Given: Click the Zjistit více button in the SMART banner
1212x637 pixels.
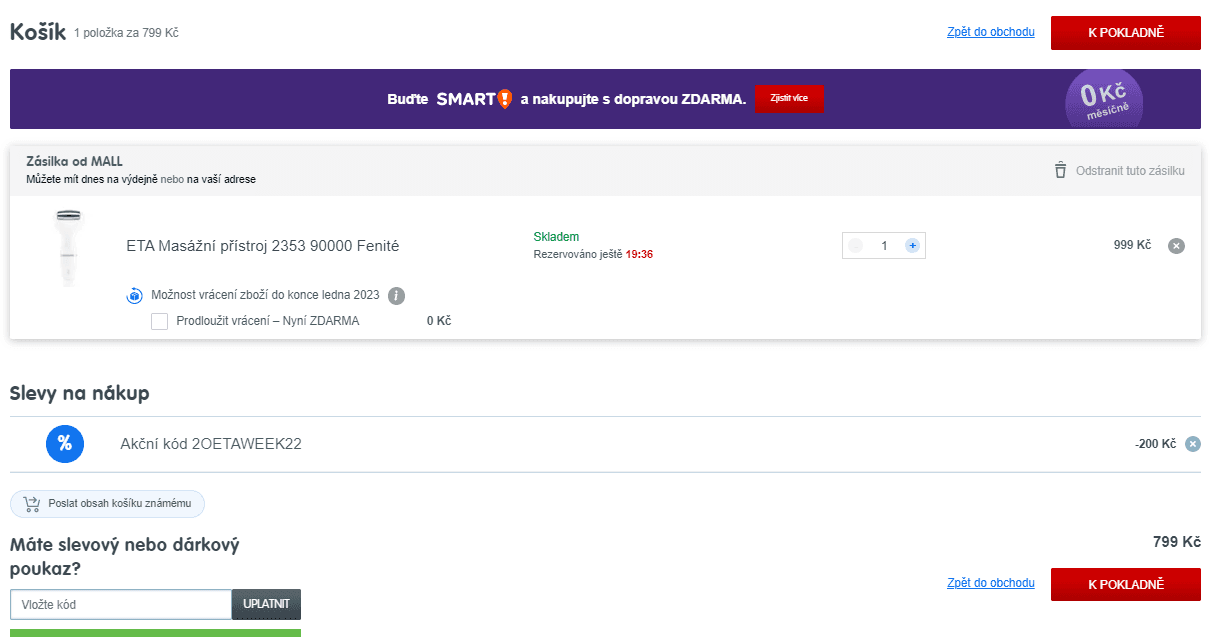Looking at the screenshot, I should coord(789,99).
